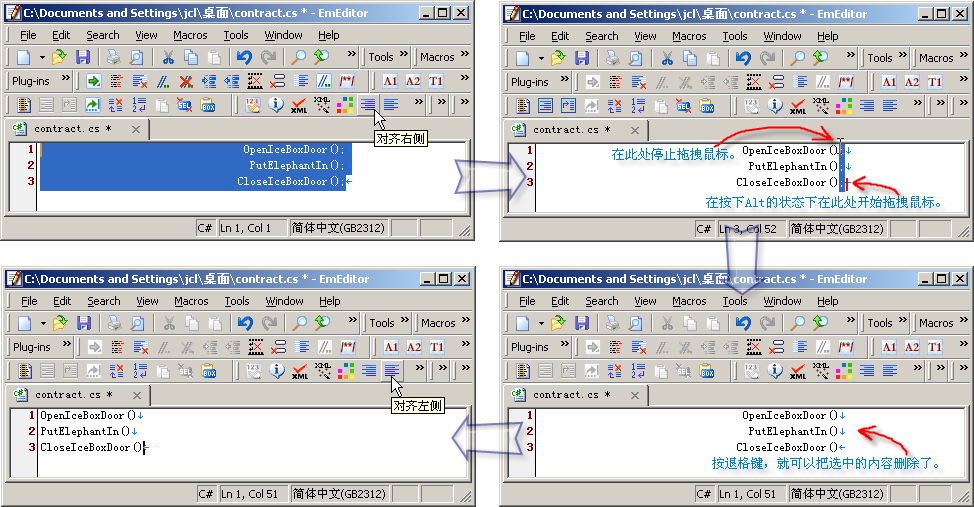Click A2 plug-in icon in top-right window

[912, 82]
